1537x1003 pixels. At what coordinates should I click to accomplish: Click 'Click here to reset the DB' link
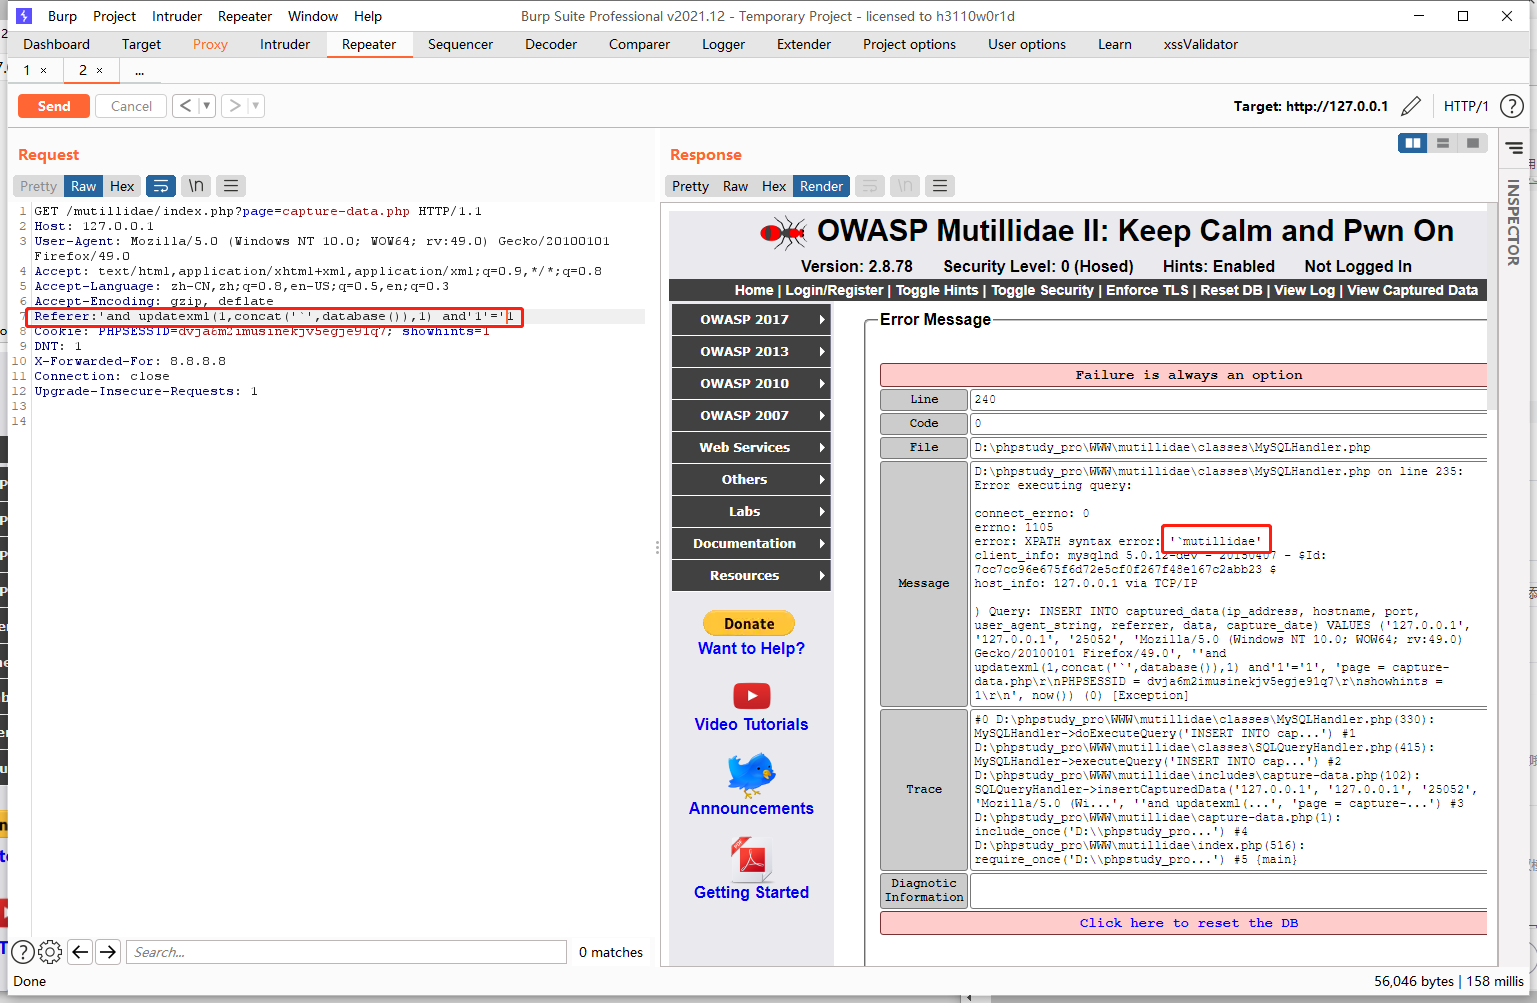(x=1189, y=923)
